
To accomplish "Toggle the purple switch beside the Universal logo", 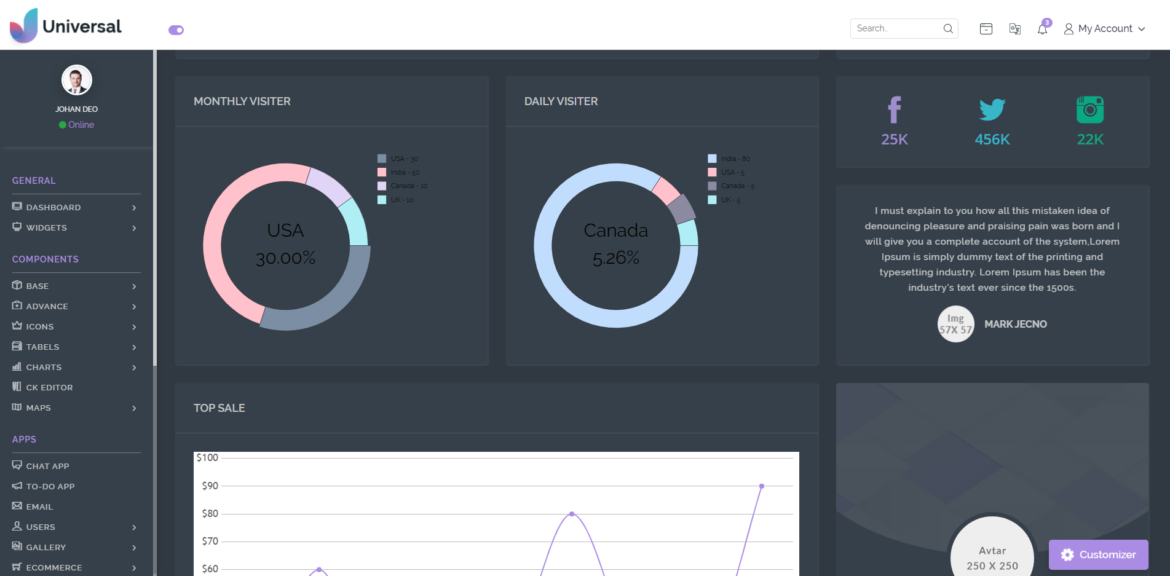I will (176, 30).
